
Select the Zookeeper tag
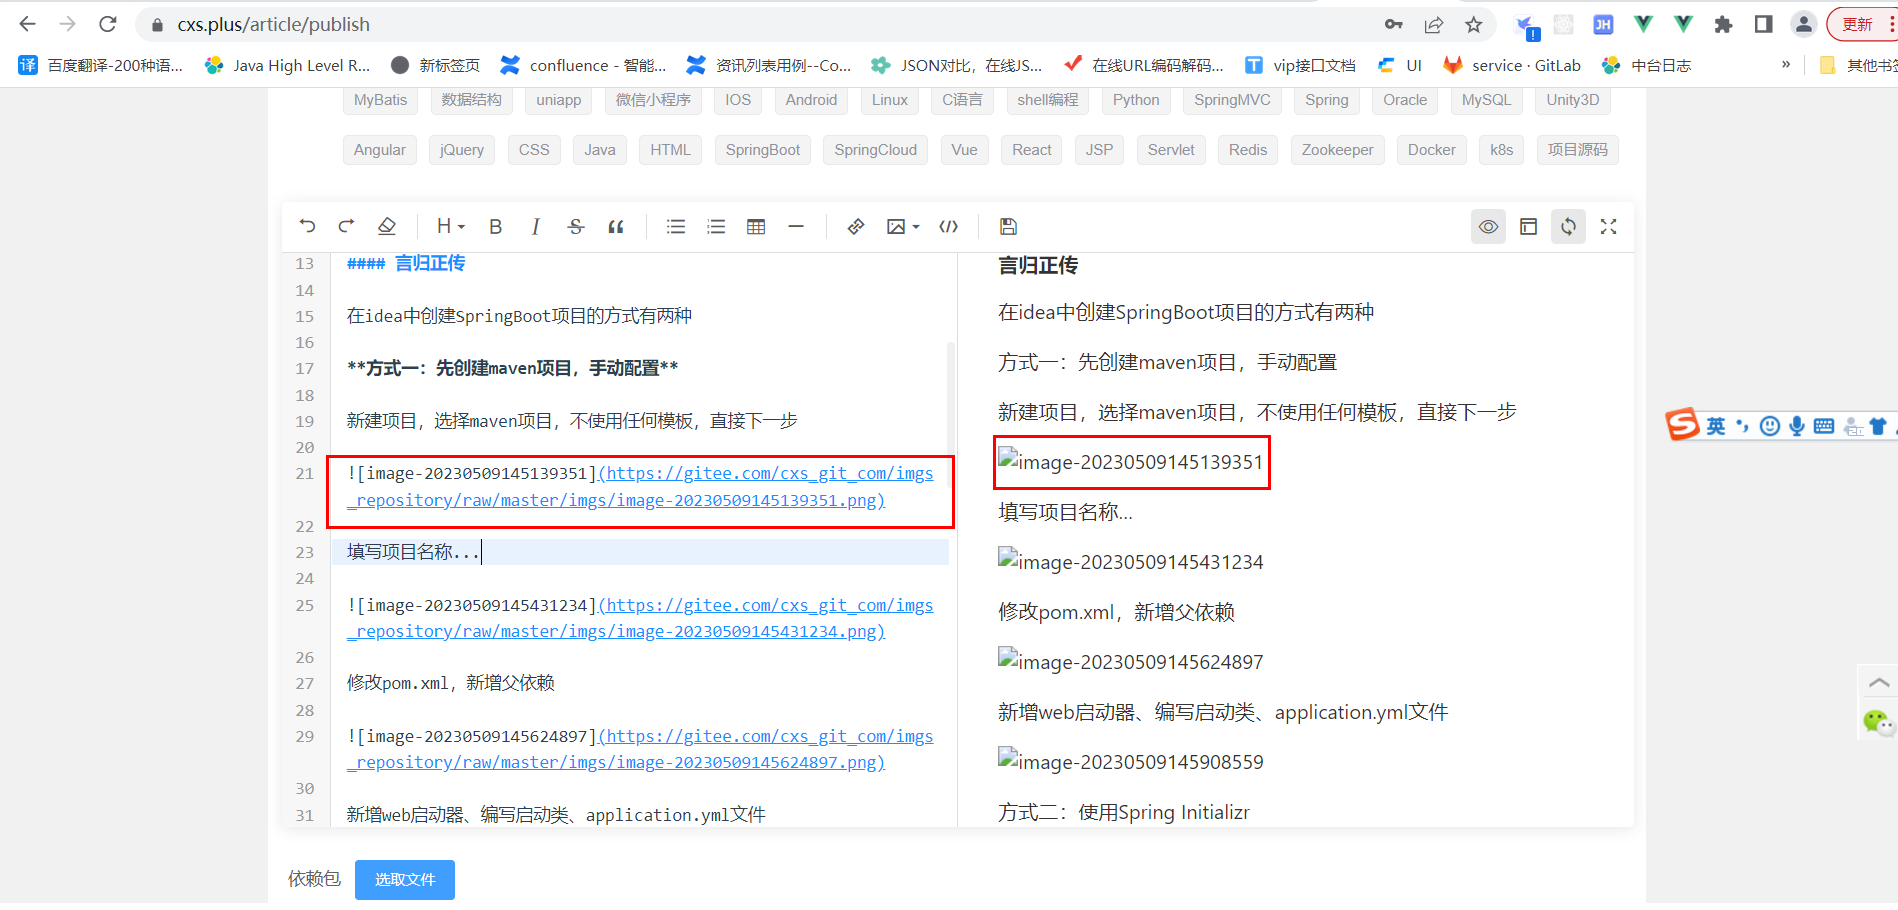[x=1338, y=150]
